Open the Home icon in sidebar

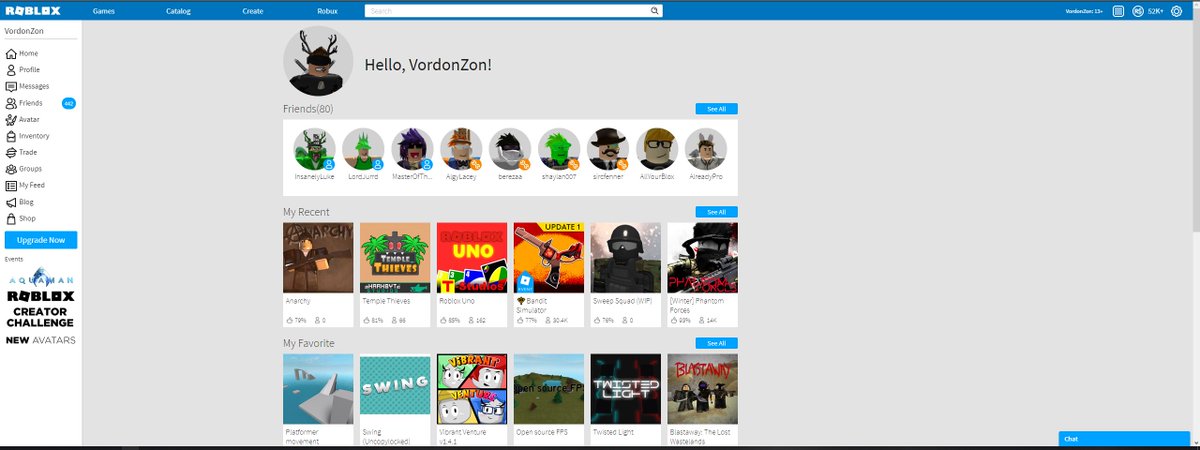pos(11,53)
